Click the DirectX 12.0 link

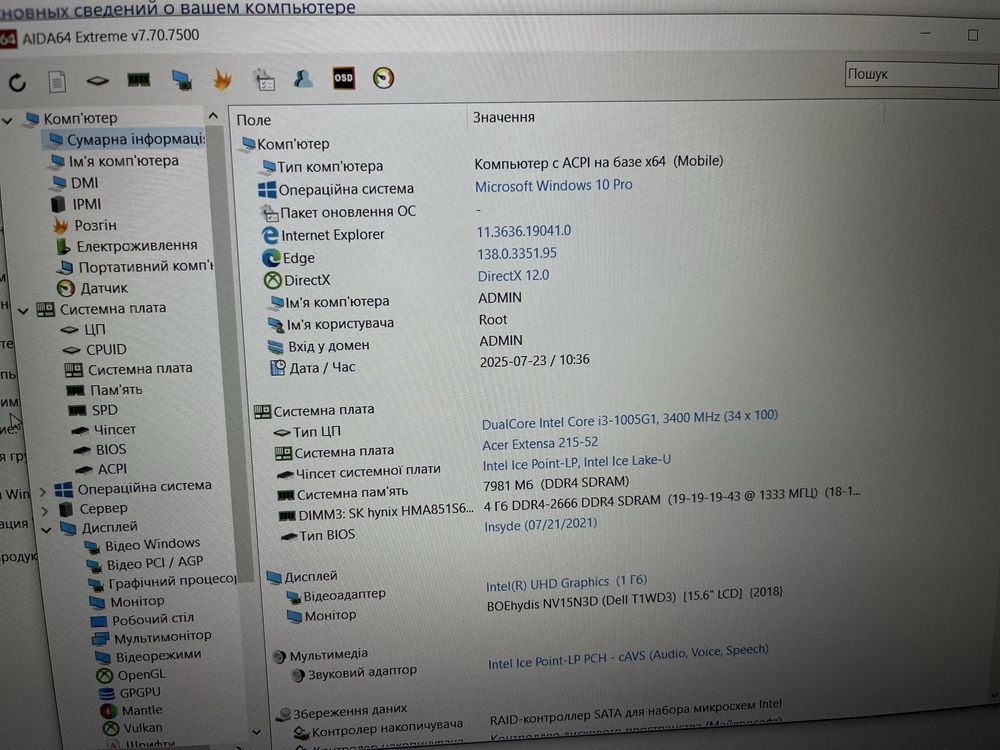pos(513,276)
